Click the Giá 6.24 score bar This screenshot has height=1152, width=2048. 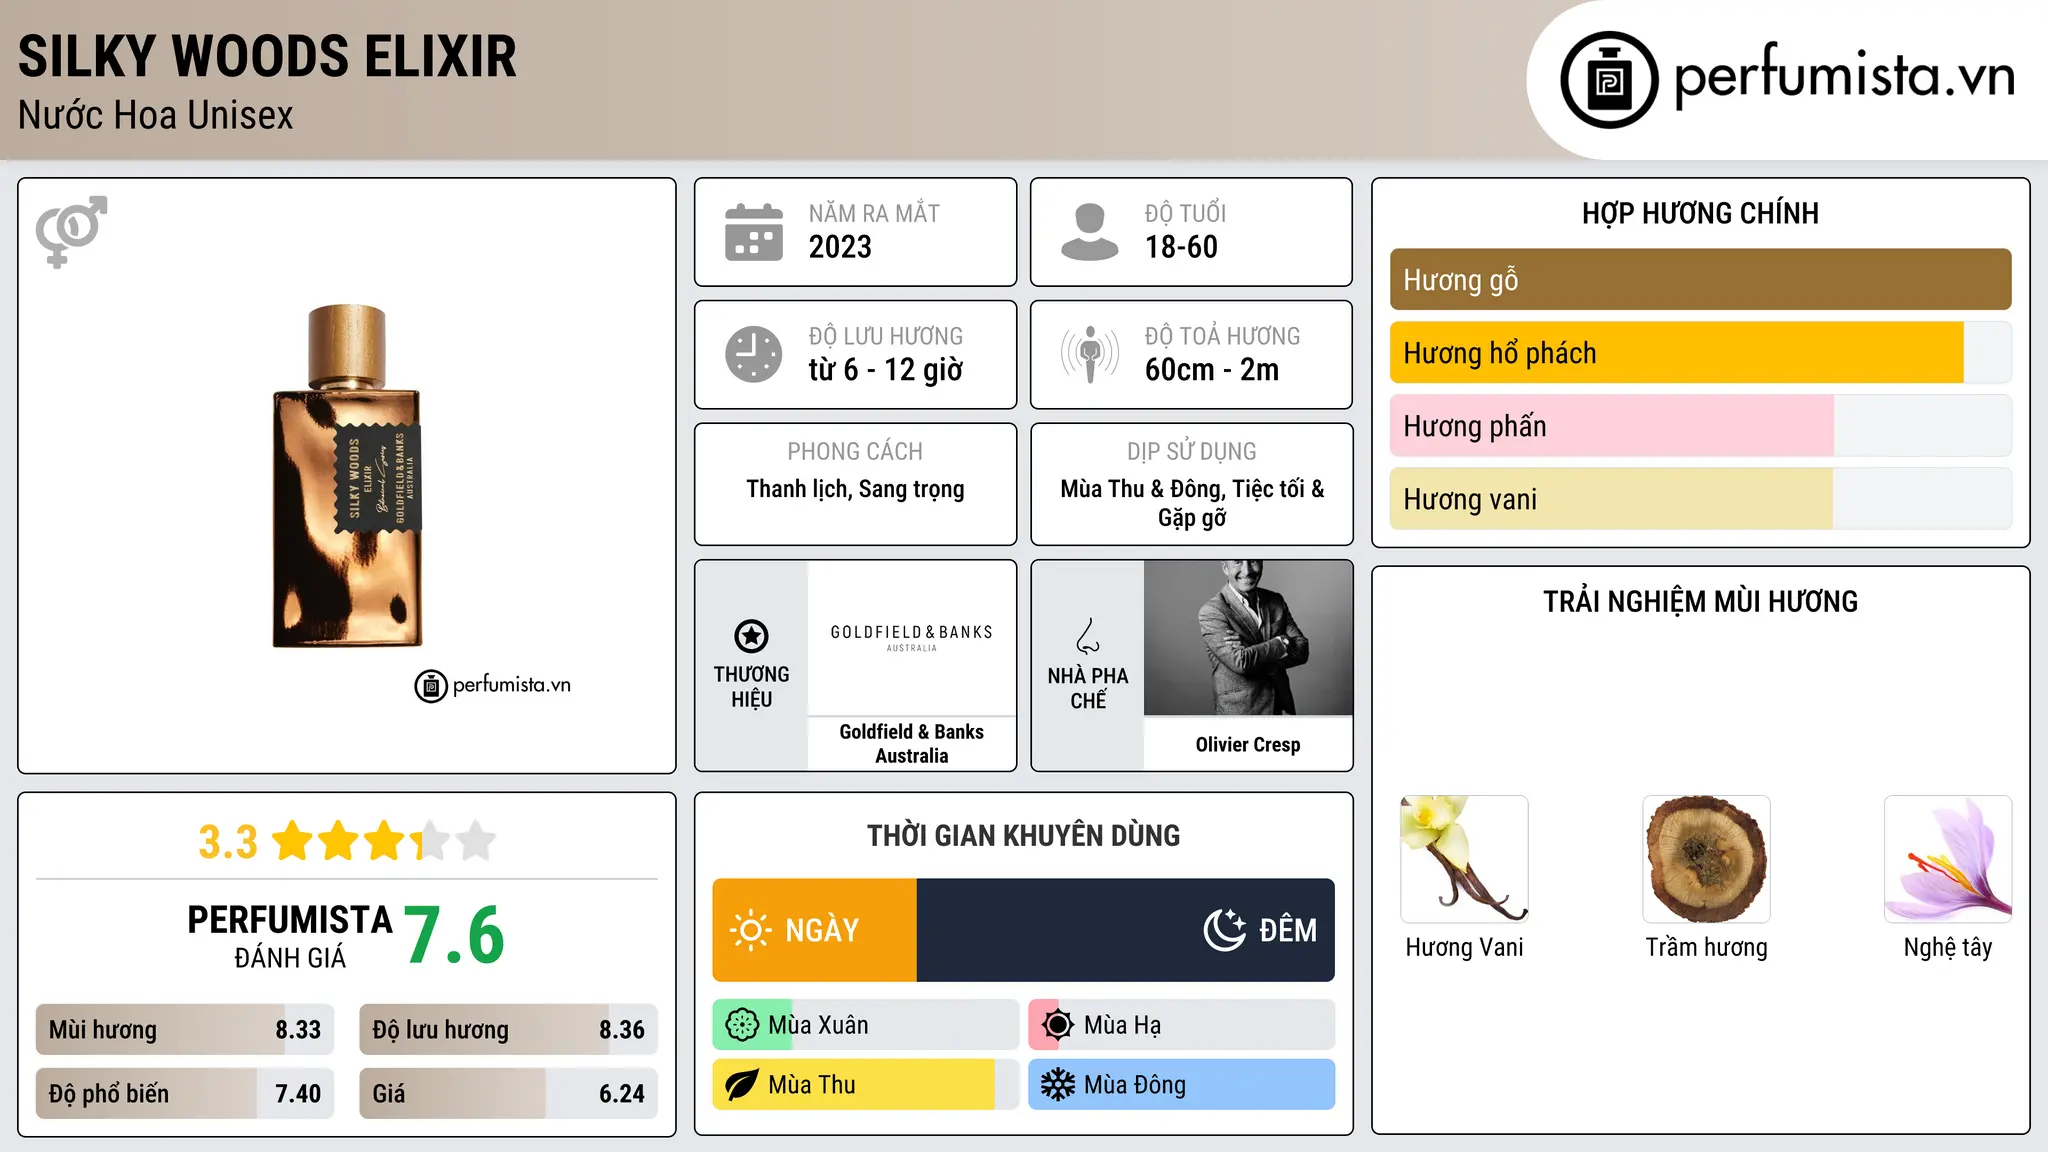[x=509, y=1094]
